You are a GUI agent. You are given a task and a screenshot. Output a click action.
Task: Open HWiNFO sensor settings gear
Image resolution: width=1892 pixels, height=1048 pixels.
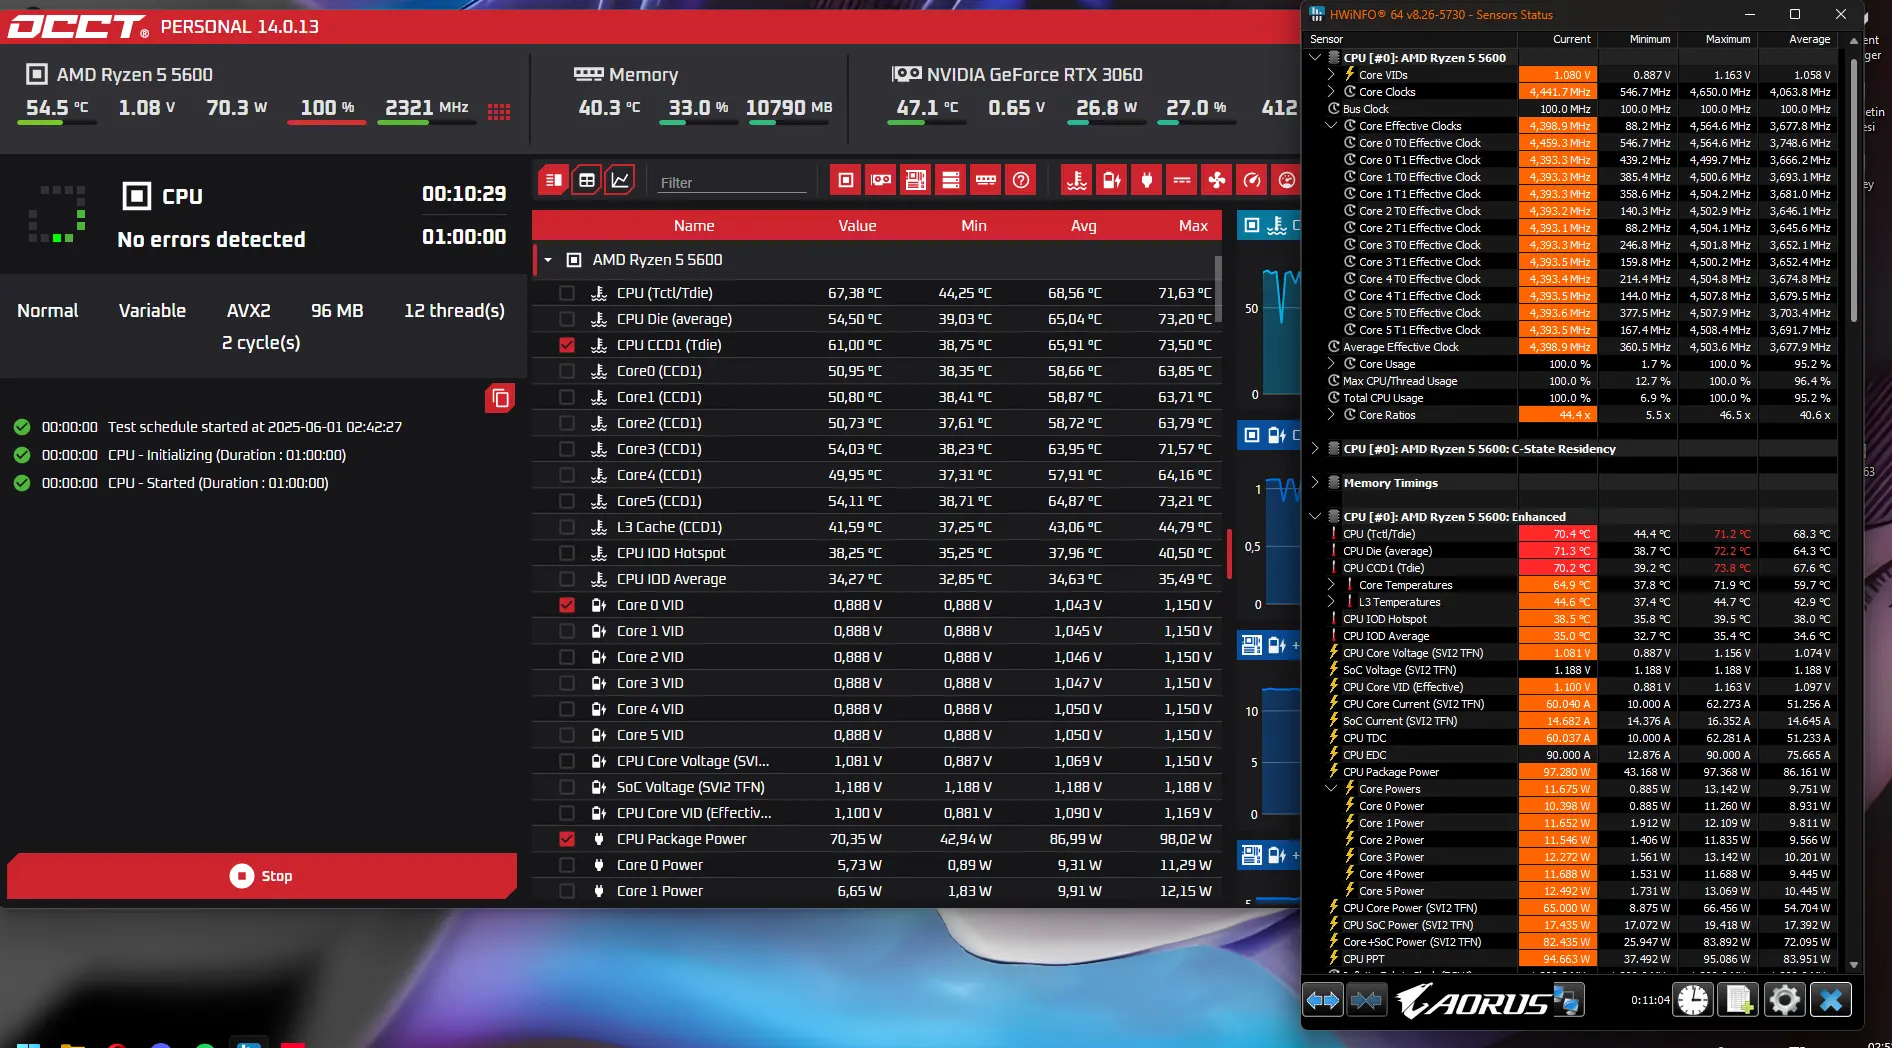pos(1785,999)
